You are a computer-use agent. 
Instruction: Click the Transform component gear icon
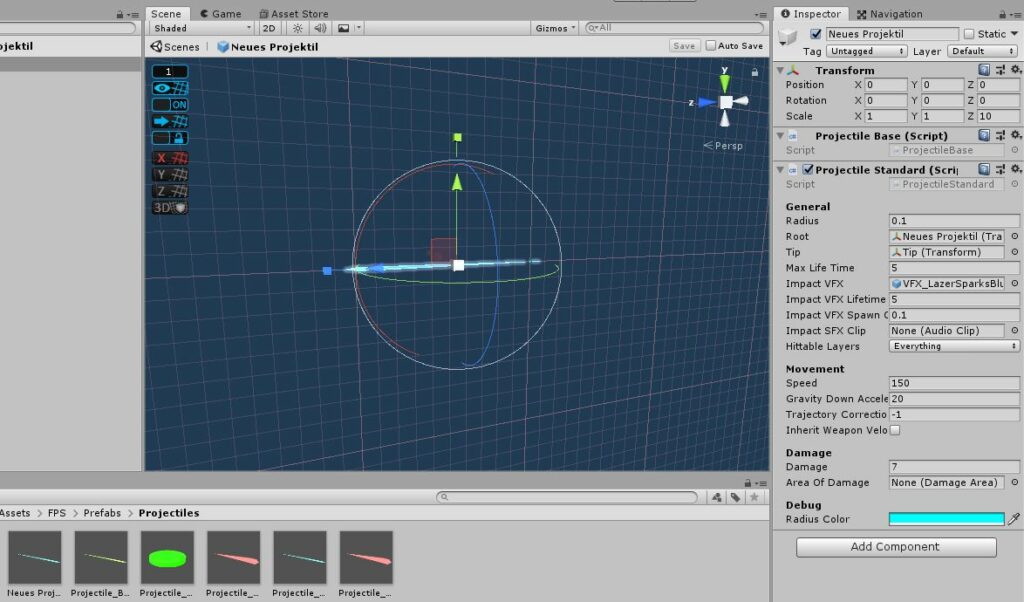point(1016,70)
